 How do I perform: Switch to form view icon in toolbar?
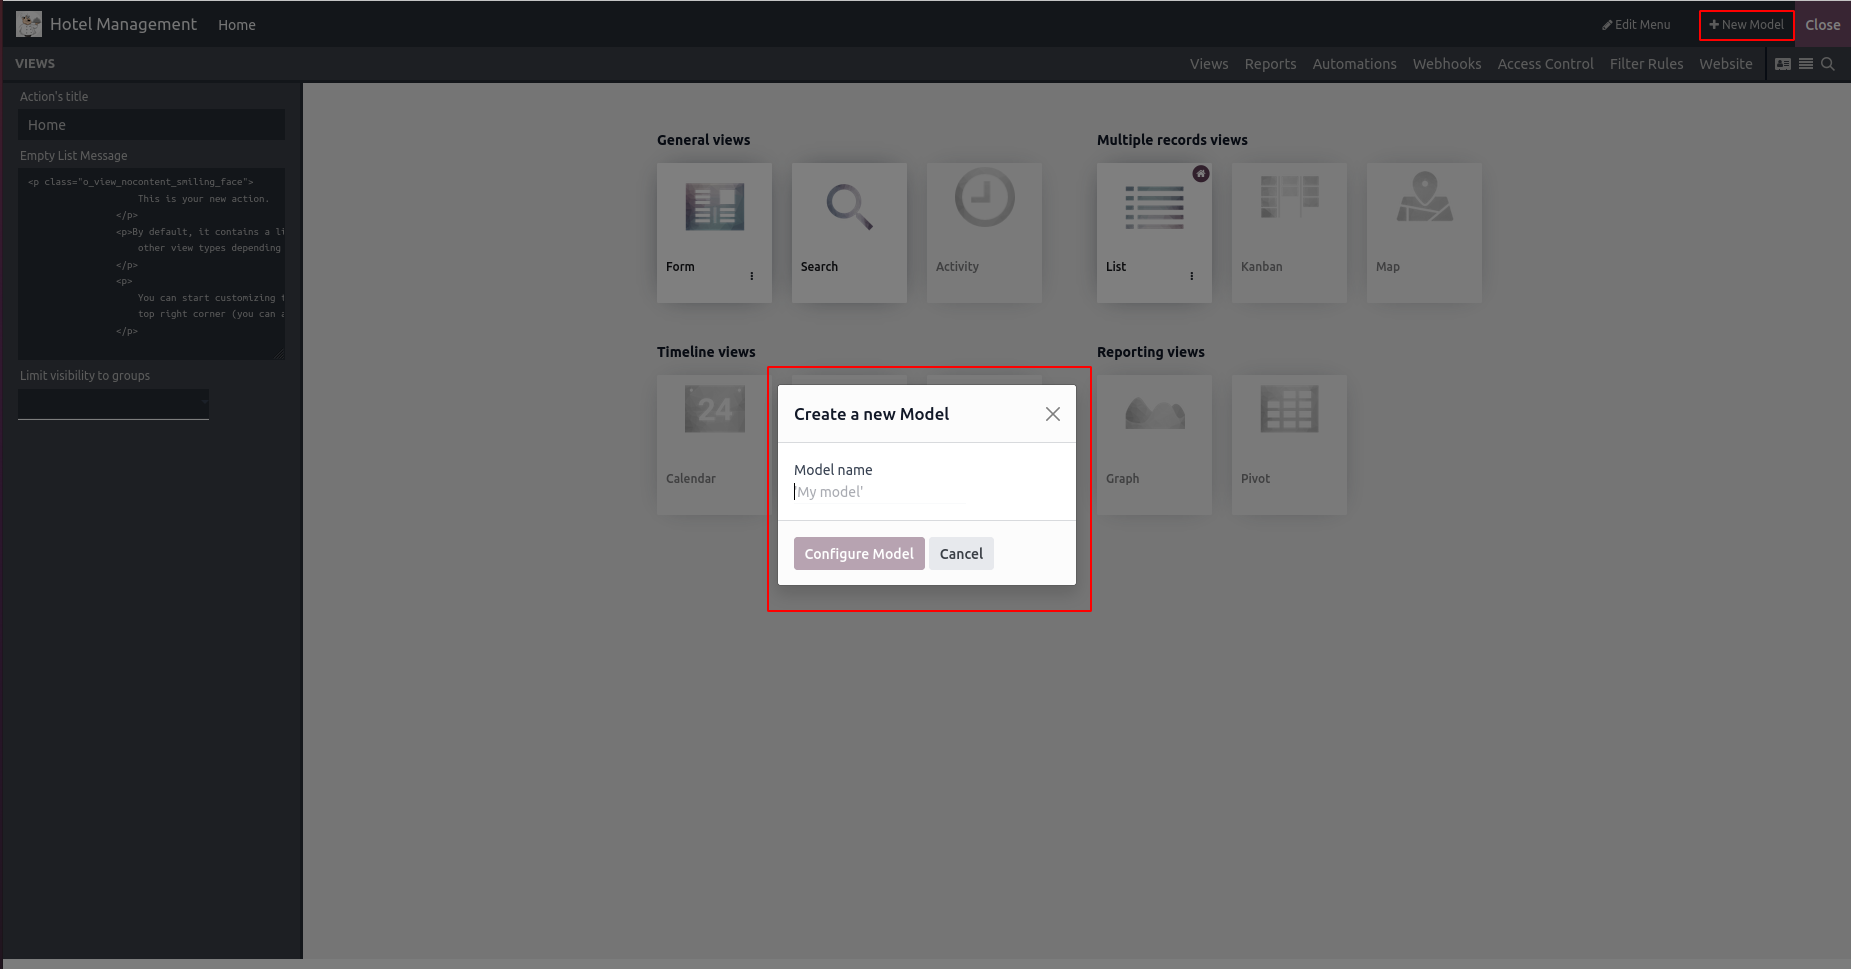tap(1783, 64)
